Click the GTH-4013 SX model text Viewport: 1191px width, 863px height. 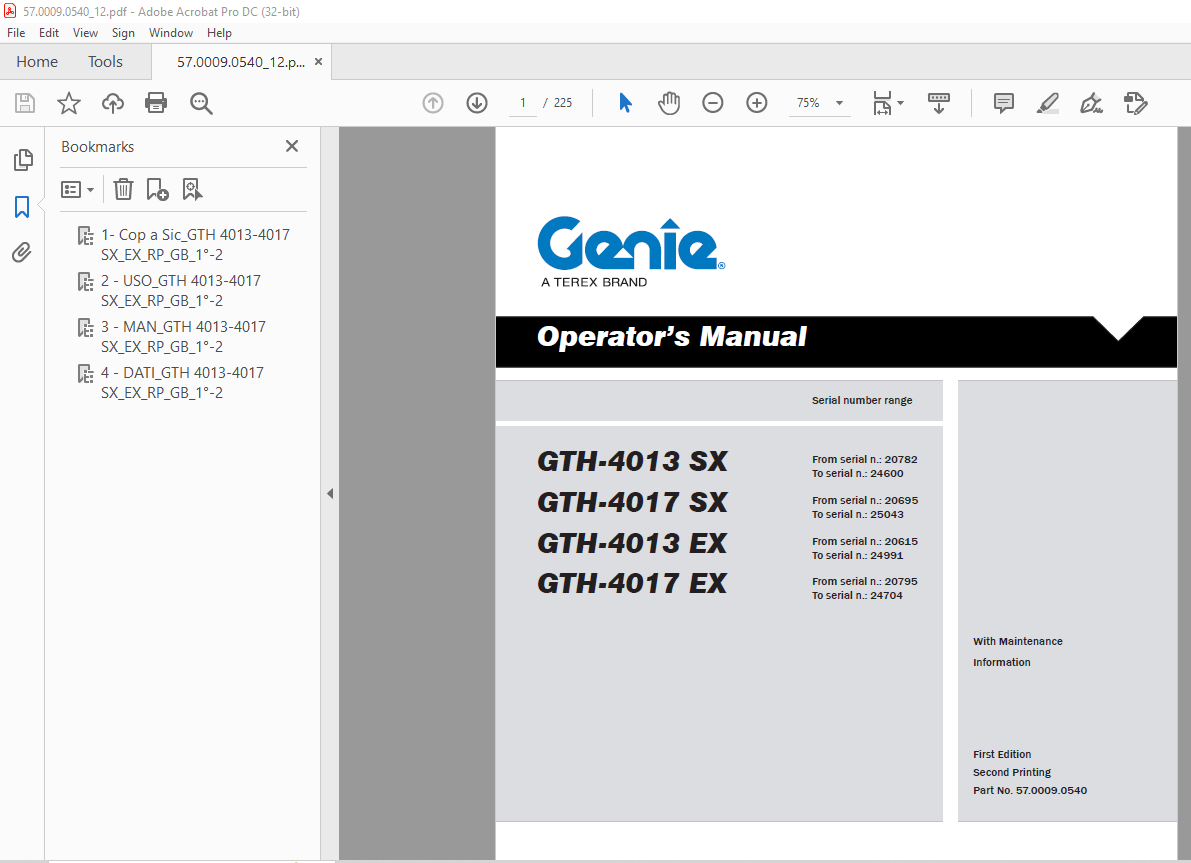(x=632, y=461)
